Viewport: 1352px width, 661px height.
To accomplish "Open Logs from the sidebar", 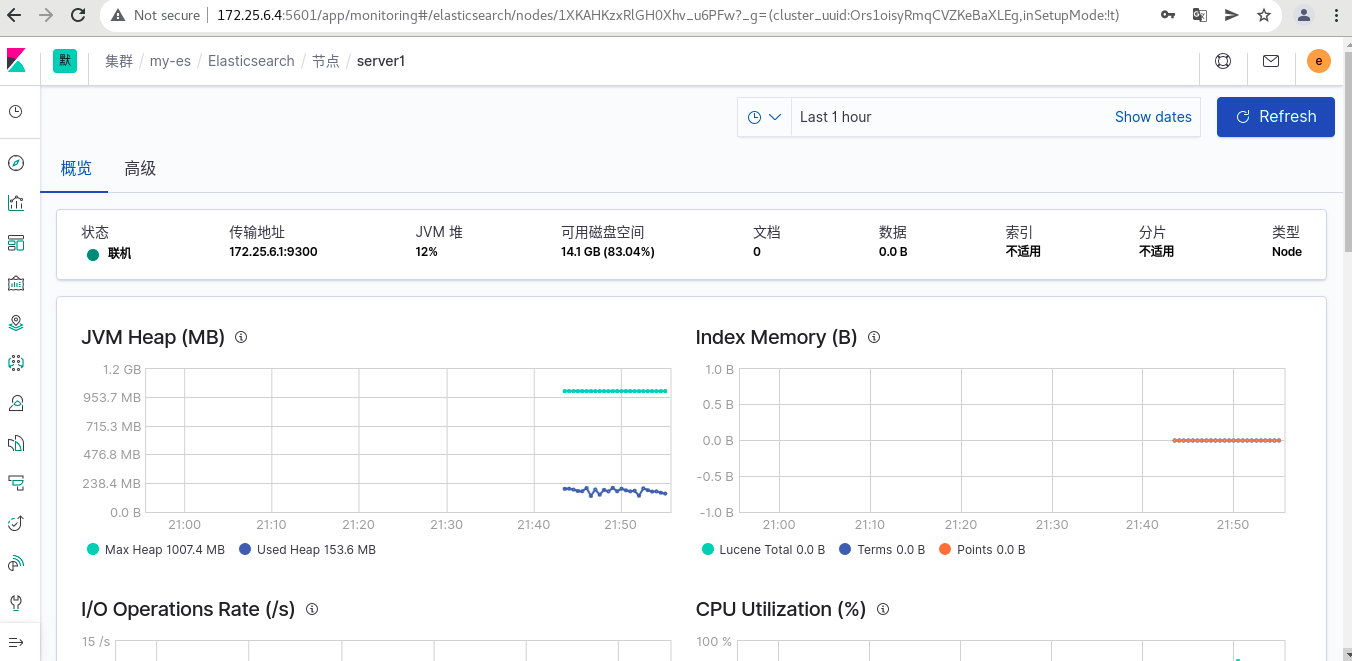I will click(15, 443).
